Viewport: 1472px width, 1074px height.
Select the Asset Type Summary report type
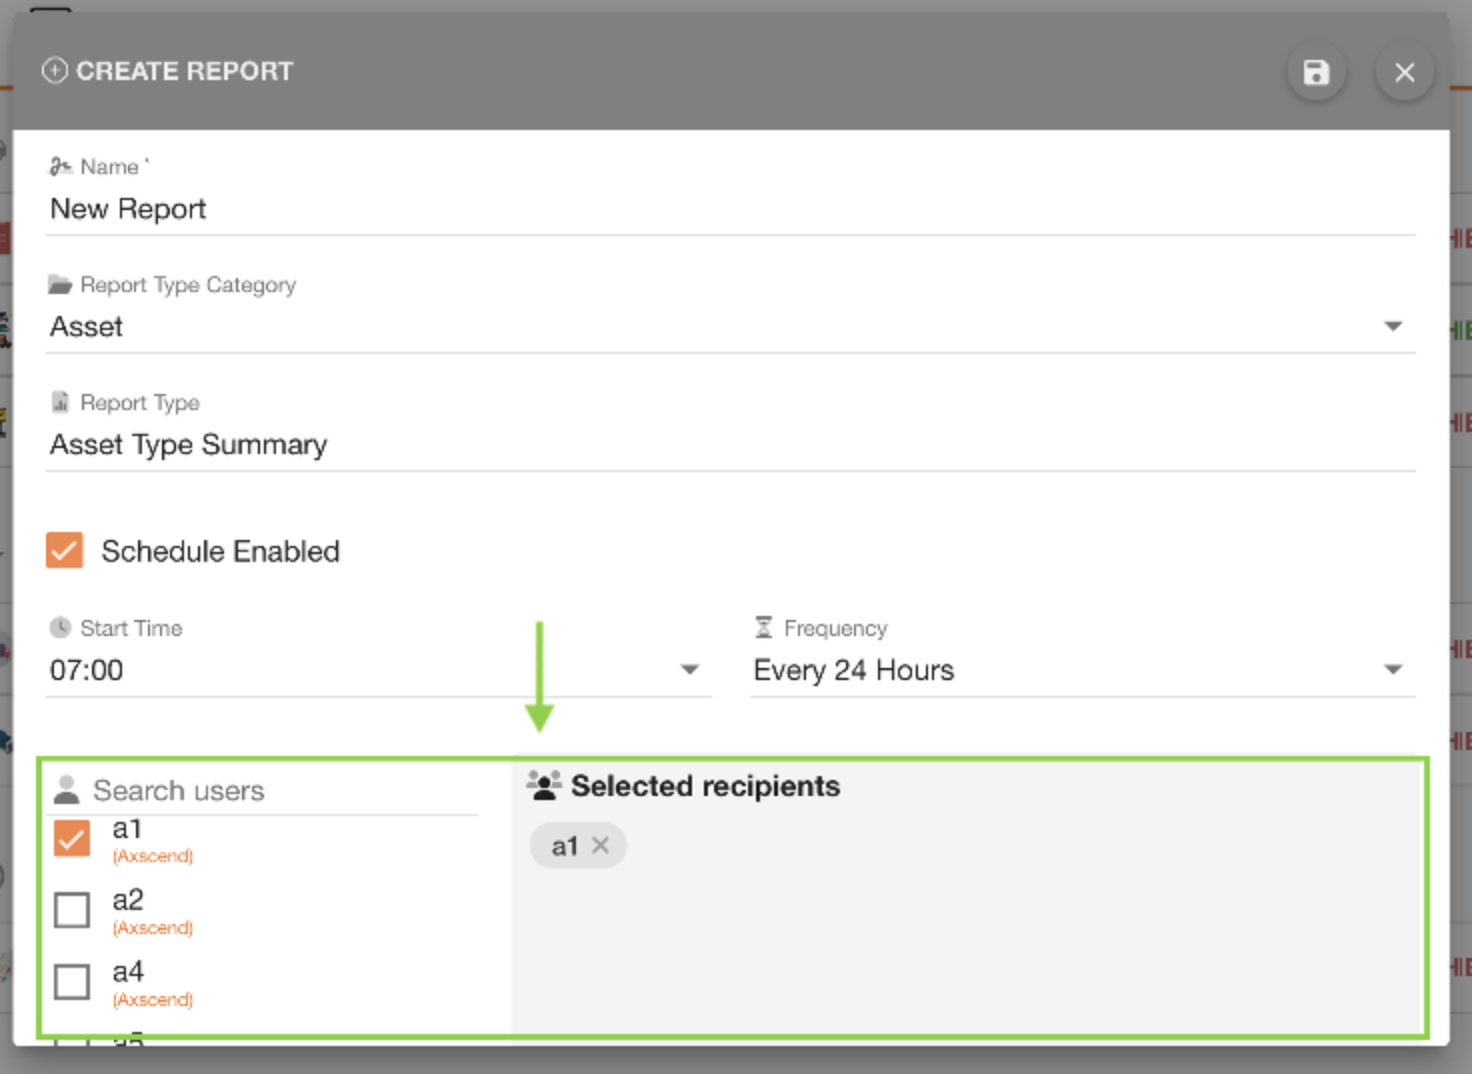tap(188, 444)
